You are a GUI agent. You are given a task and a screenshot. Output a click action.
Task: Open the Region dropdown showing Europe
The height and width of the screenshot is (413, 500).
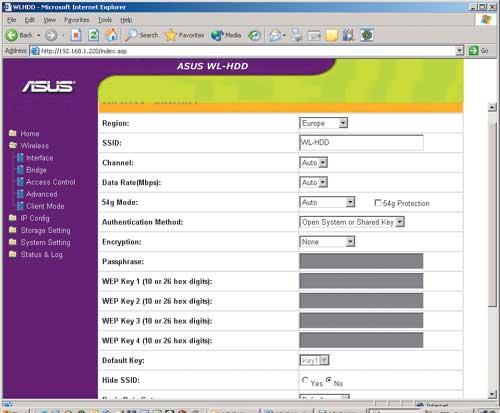click(324, 123)
